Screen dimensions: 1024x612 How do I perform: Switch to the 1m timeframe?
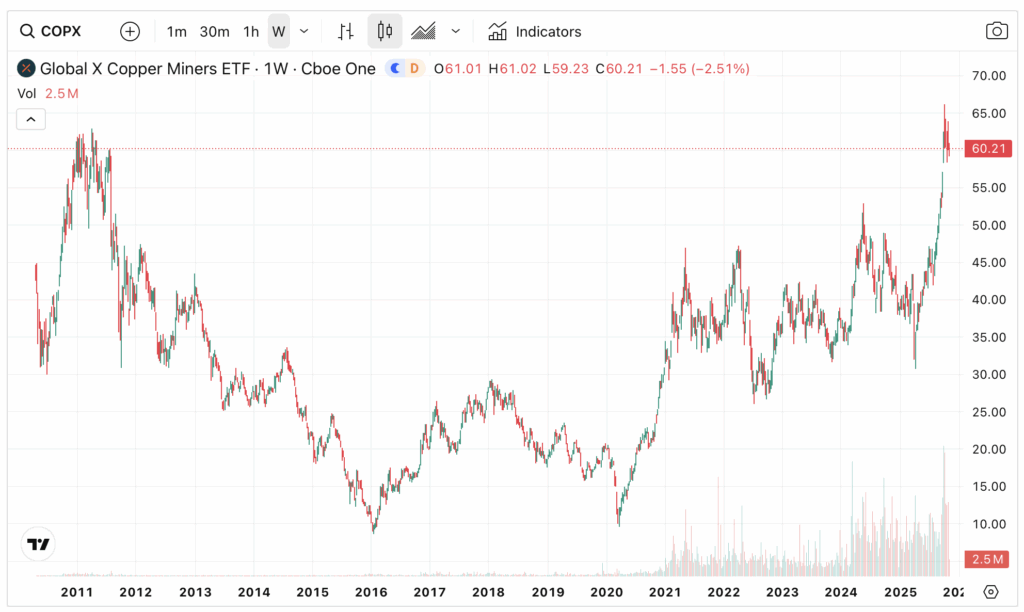coord(177,31)
